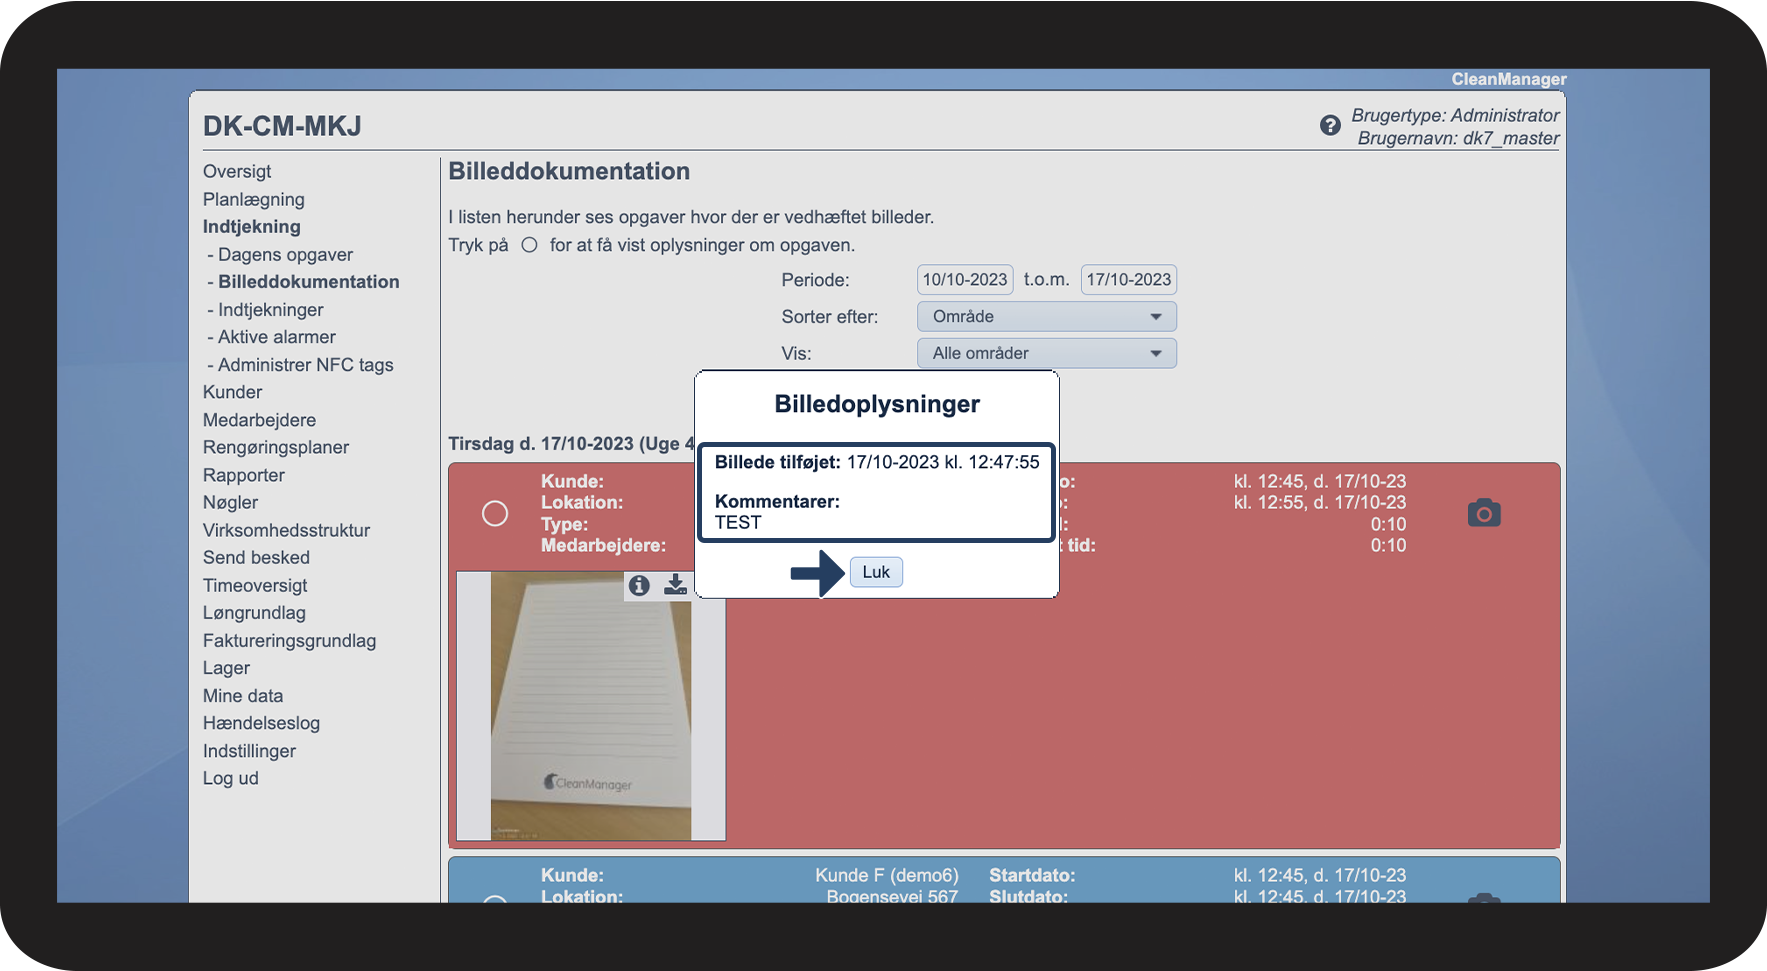The height and width of the screenshot is (971, 1767).
Task: Click camera icon on the red task card
Action: click(x=1484, y=513)
